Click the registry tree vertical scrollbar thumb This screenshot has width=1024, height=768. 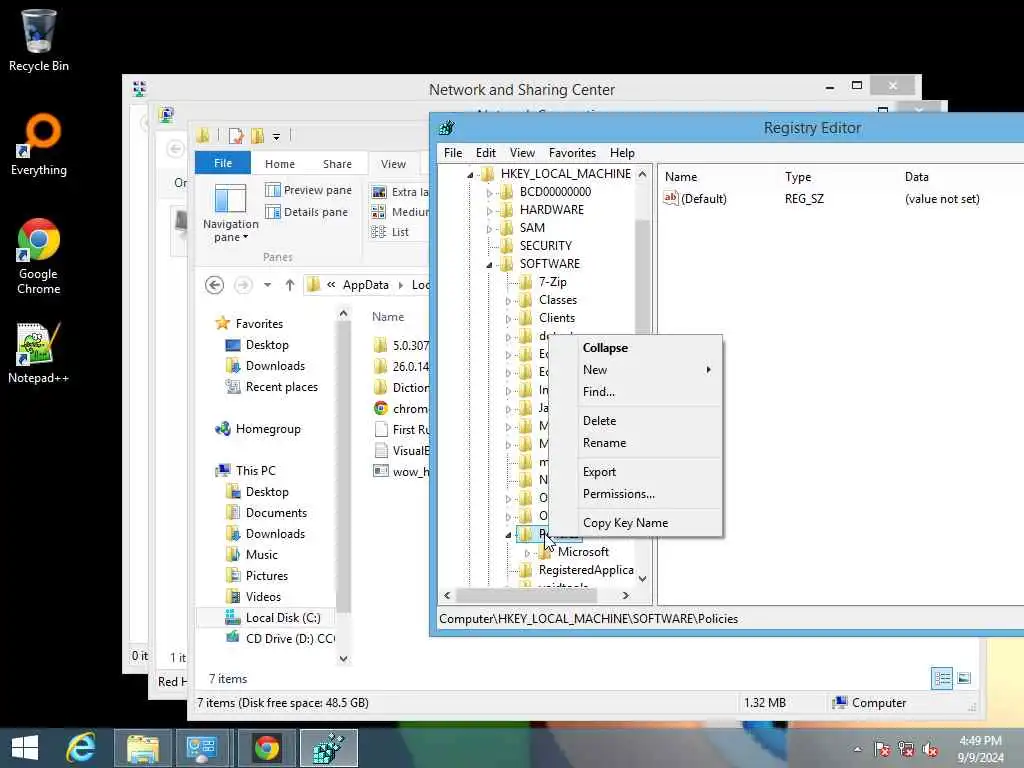[x=643, y=278]
